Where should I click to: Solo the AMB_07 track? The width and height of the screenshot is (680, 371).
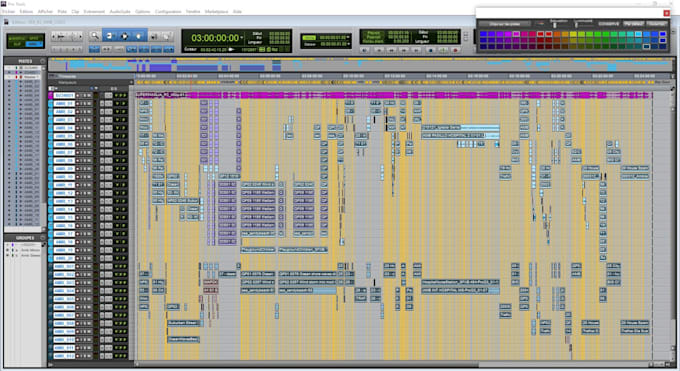click(85, 152)
